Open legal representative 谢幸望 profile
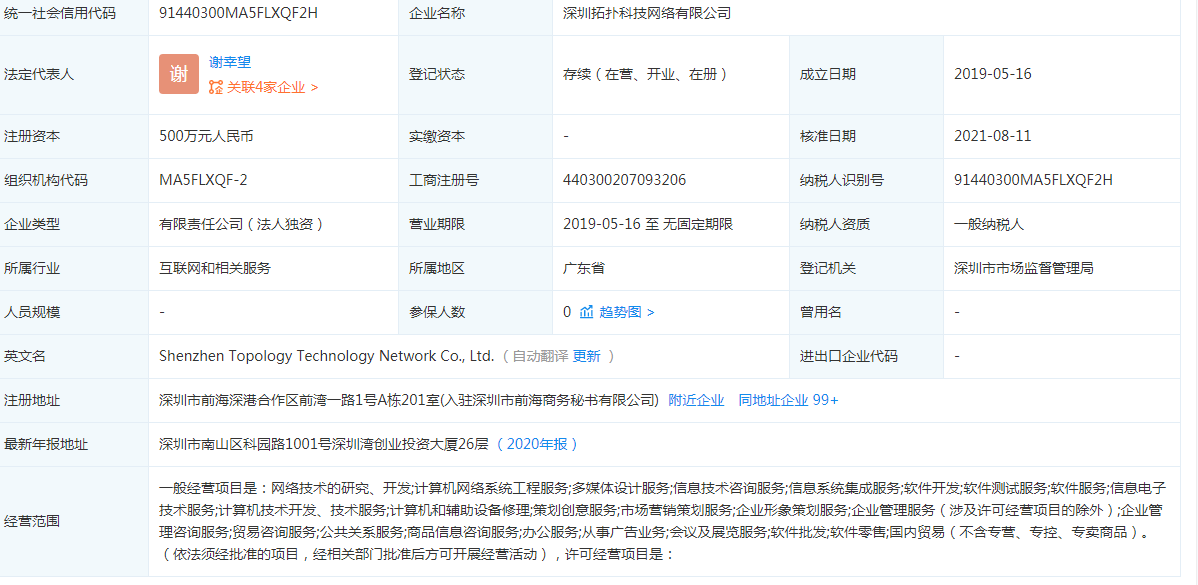The image size is (1198, 585). click(x=230, y=63)
